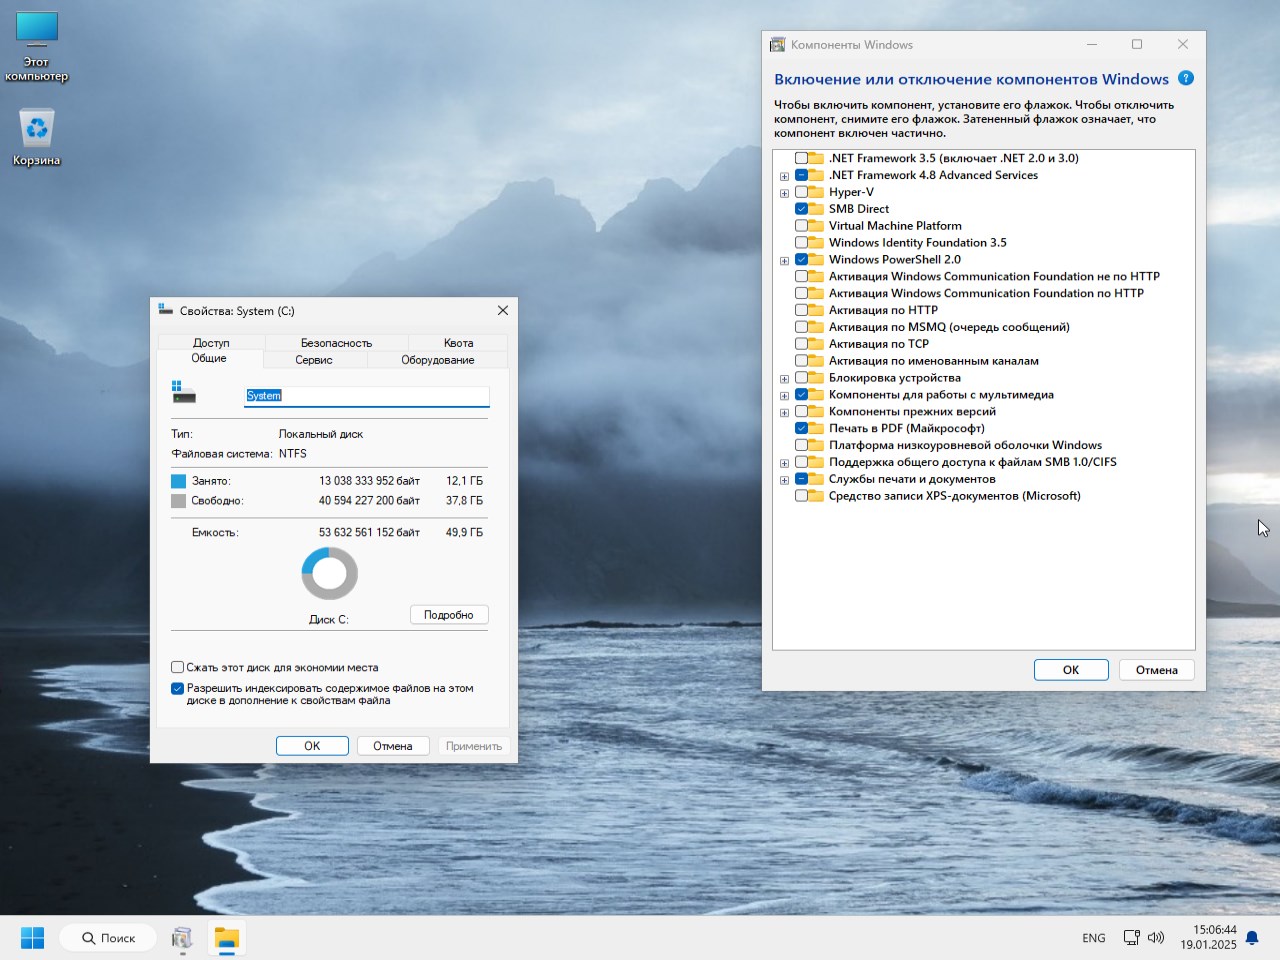
Task: Click Cancel (Отмена) in System (C:) properties
Action: [x=393, y=746]
